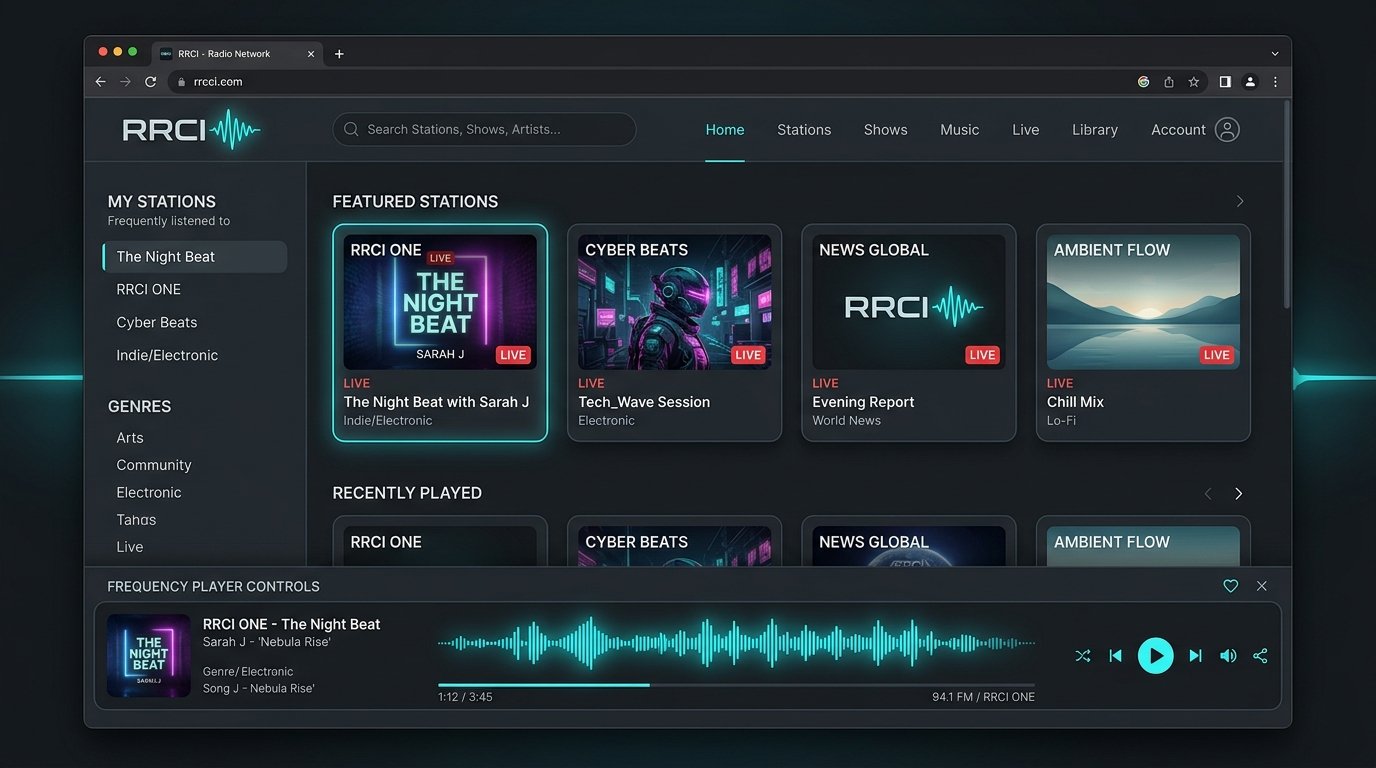Viewport: 1376px width, 768px height.
Task: Open the Account profile avatar icon
Action: tap(1227, 129)
